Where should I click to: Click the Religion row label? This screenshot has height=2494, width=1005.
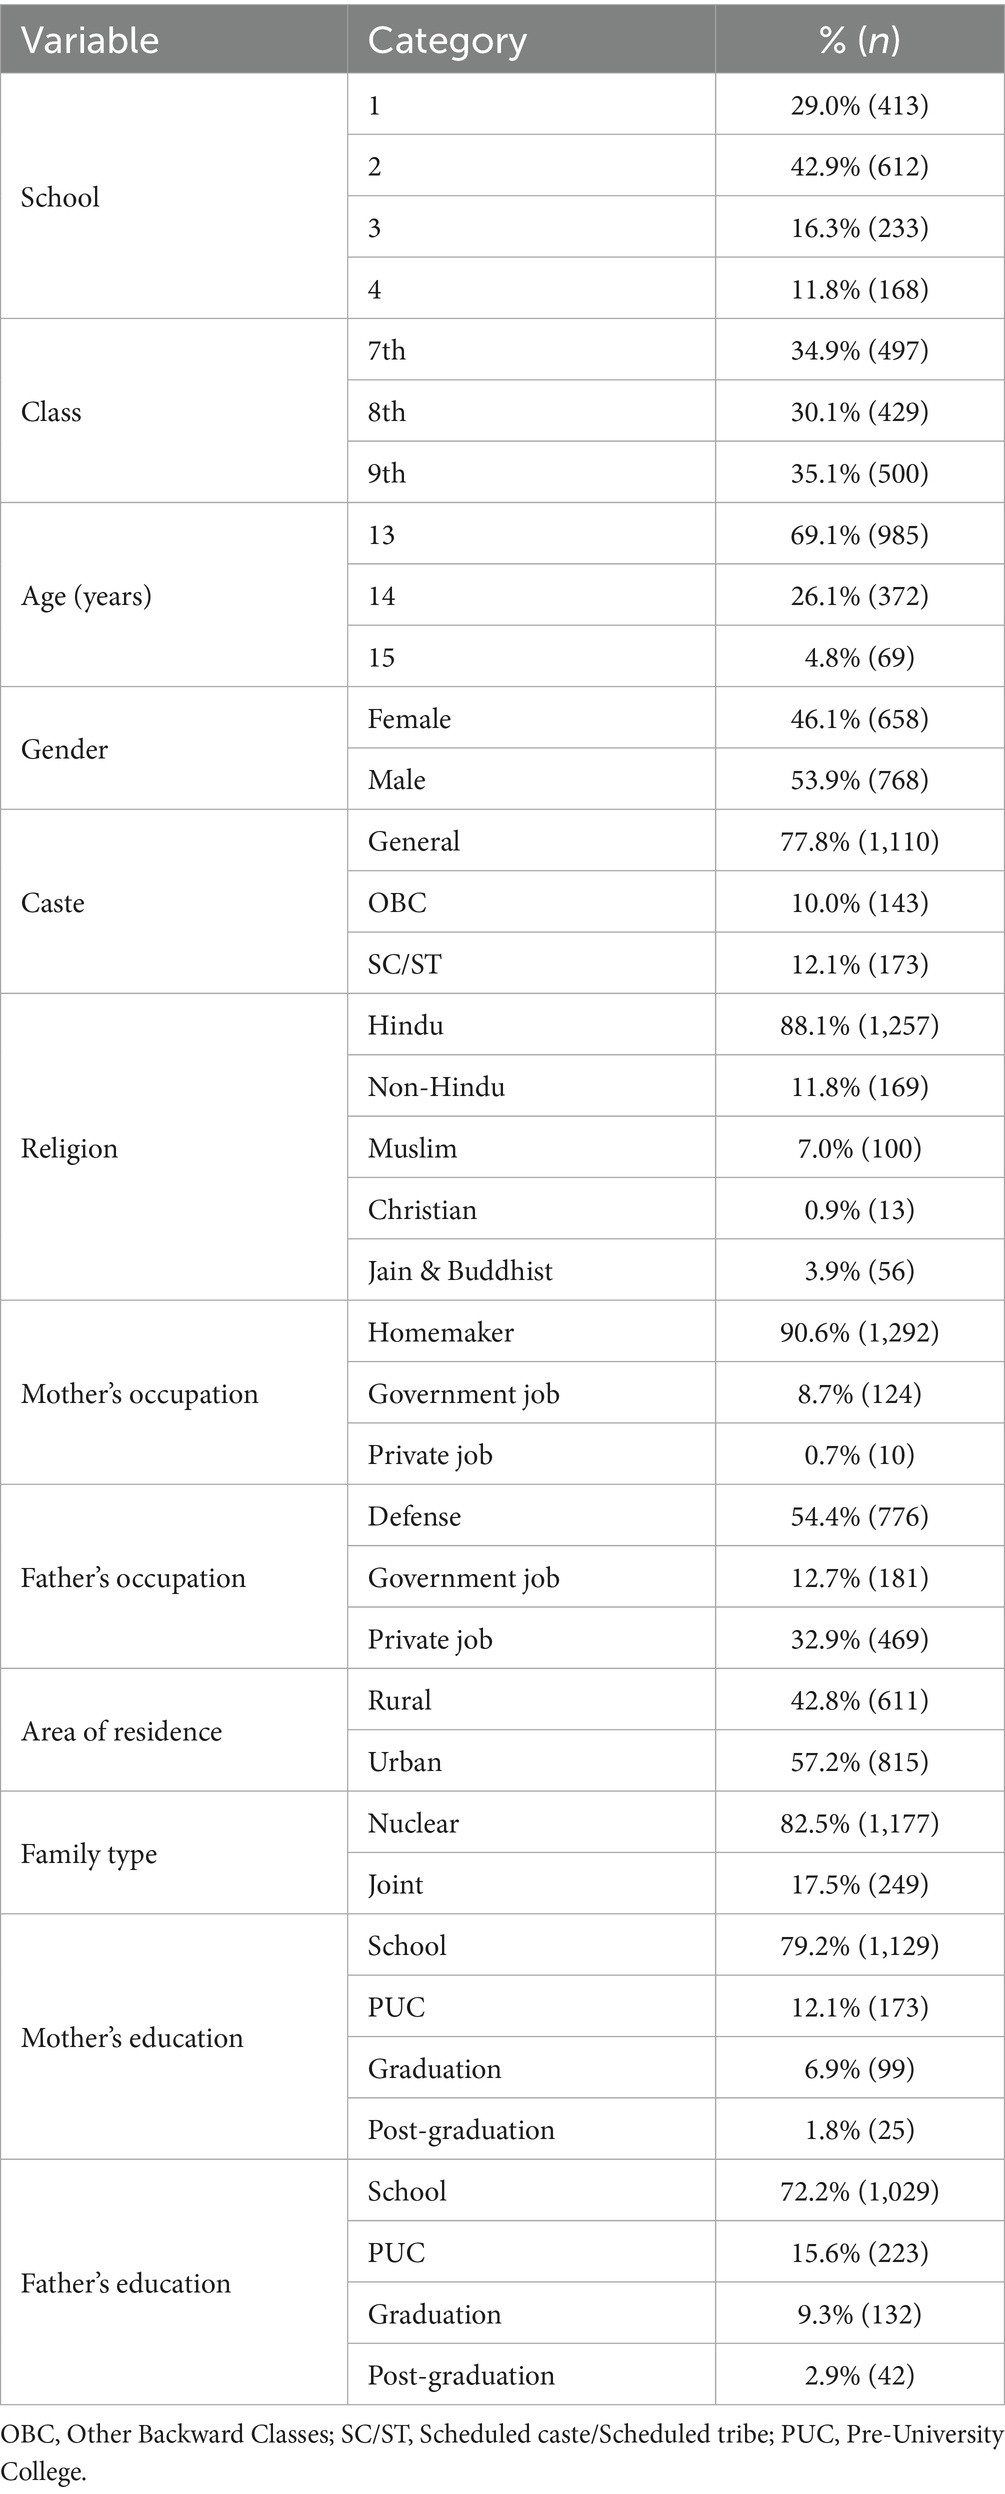coord(69,1148)
